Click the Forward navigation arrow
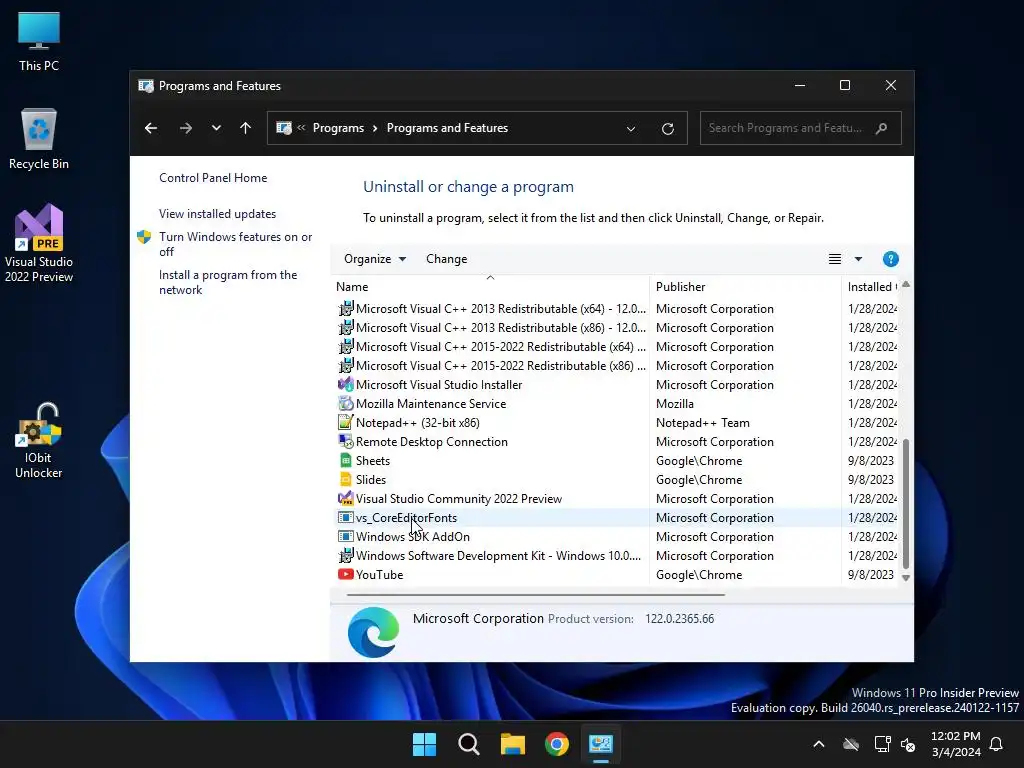1024x768 pixels. click(185, 128)
